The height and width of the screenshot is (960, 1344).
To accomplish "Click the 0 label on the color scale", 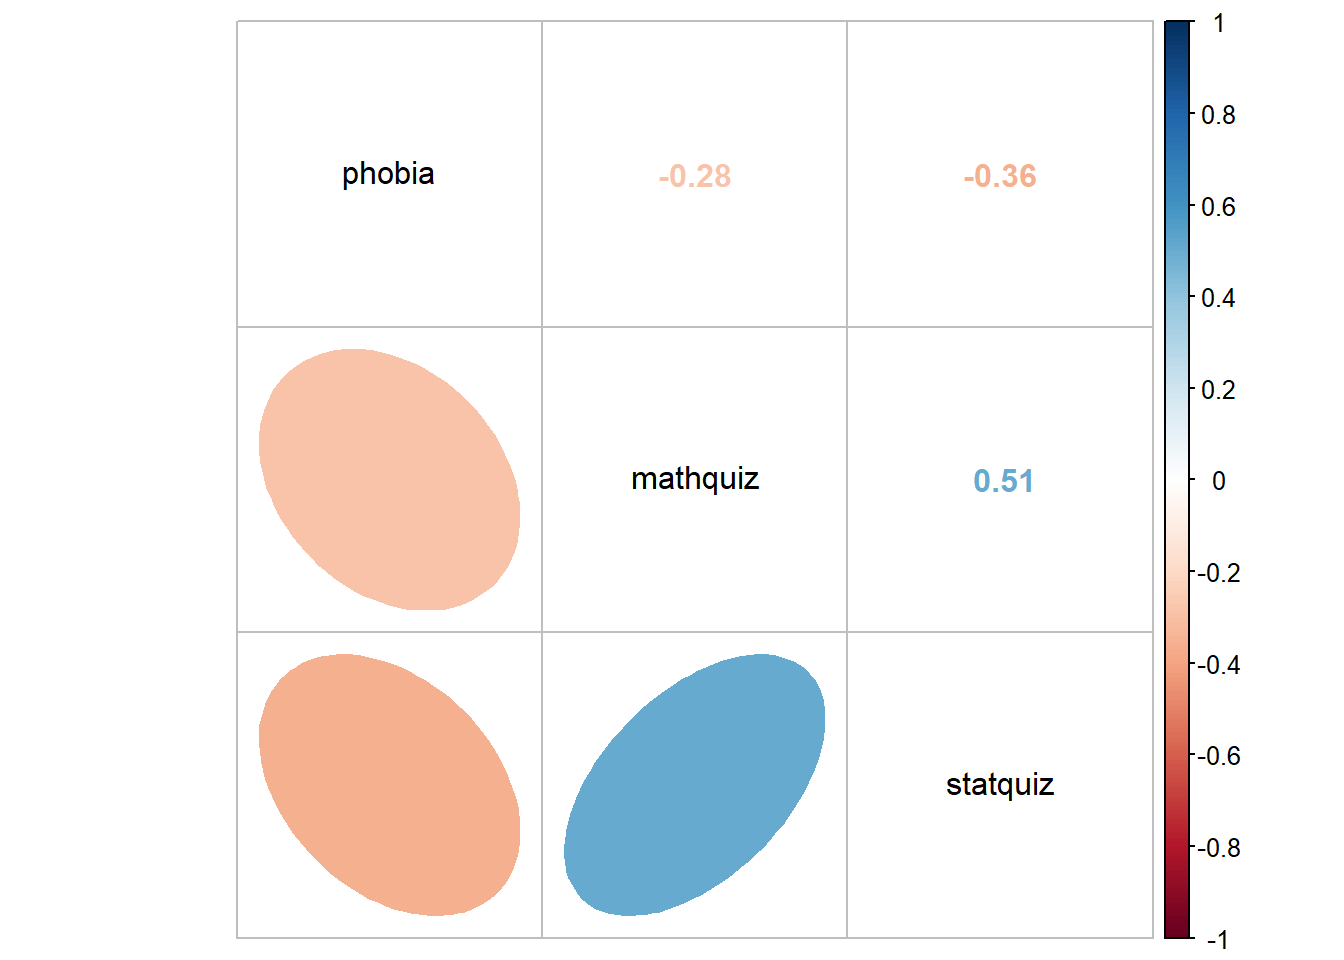I will tap(1218, 481).
